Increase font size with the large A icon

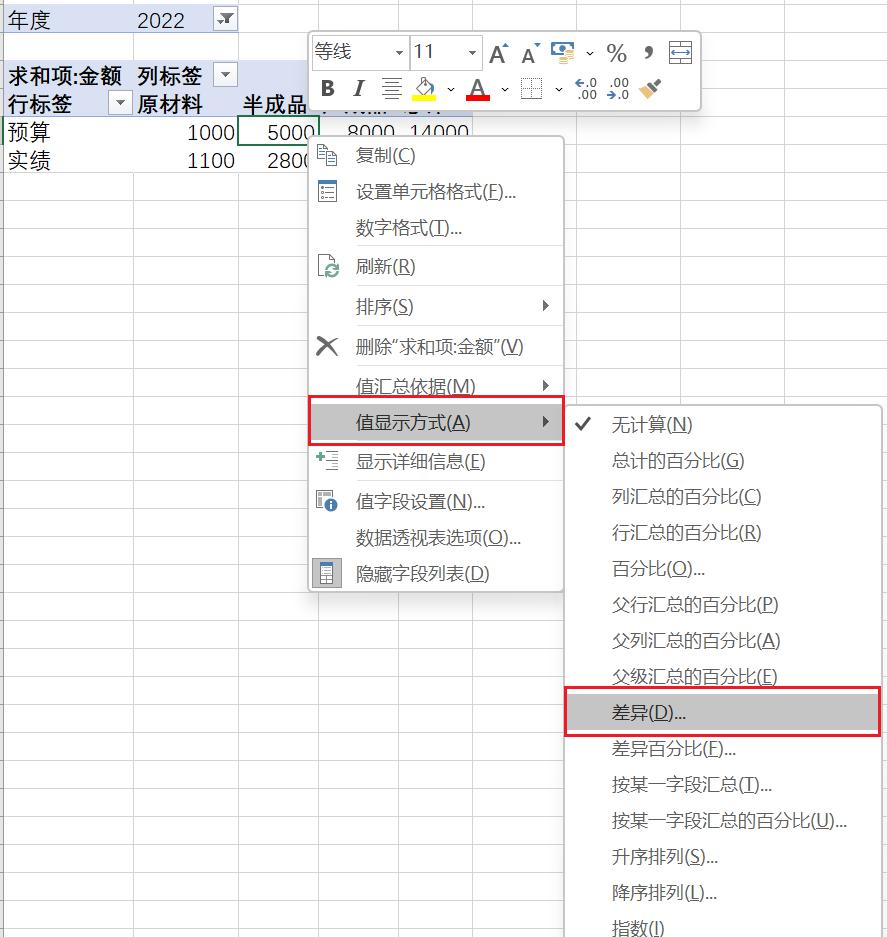(x=498, y=53)
